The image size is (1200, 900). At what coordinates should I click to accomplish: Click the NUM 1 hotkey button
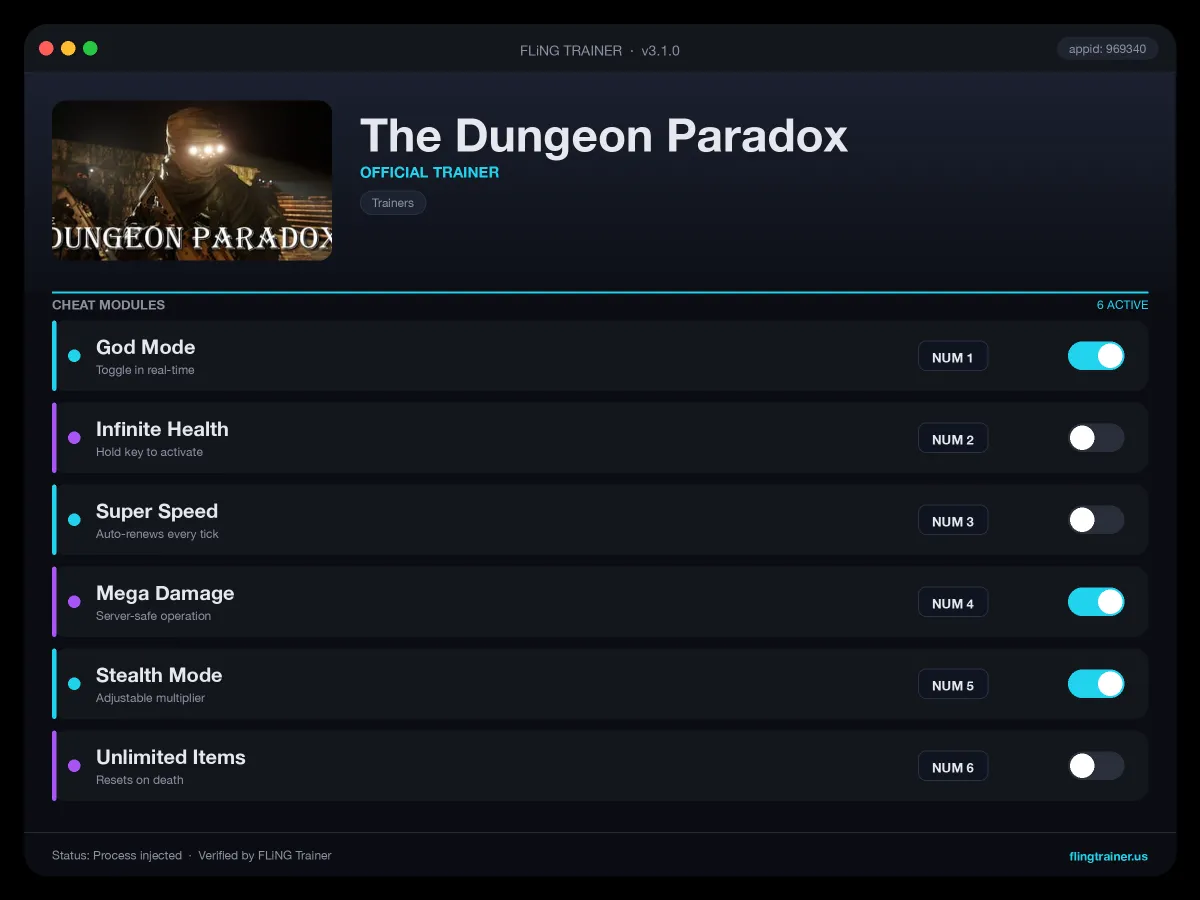[953, 357]
